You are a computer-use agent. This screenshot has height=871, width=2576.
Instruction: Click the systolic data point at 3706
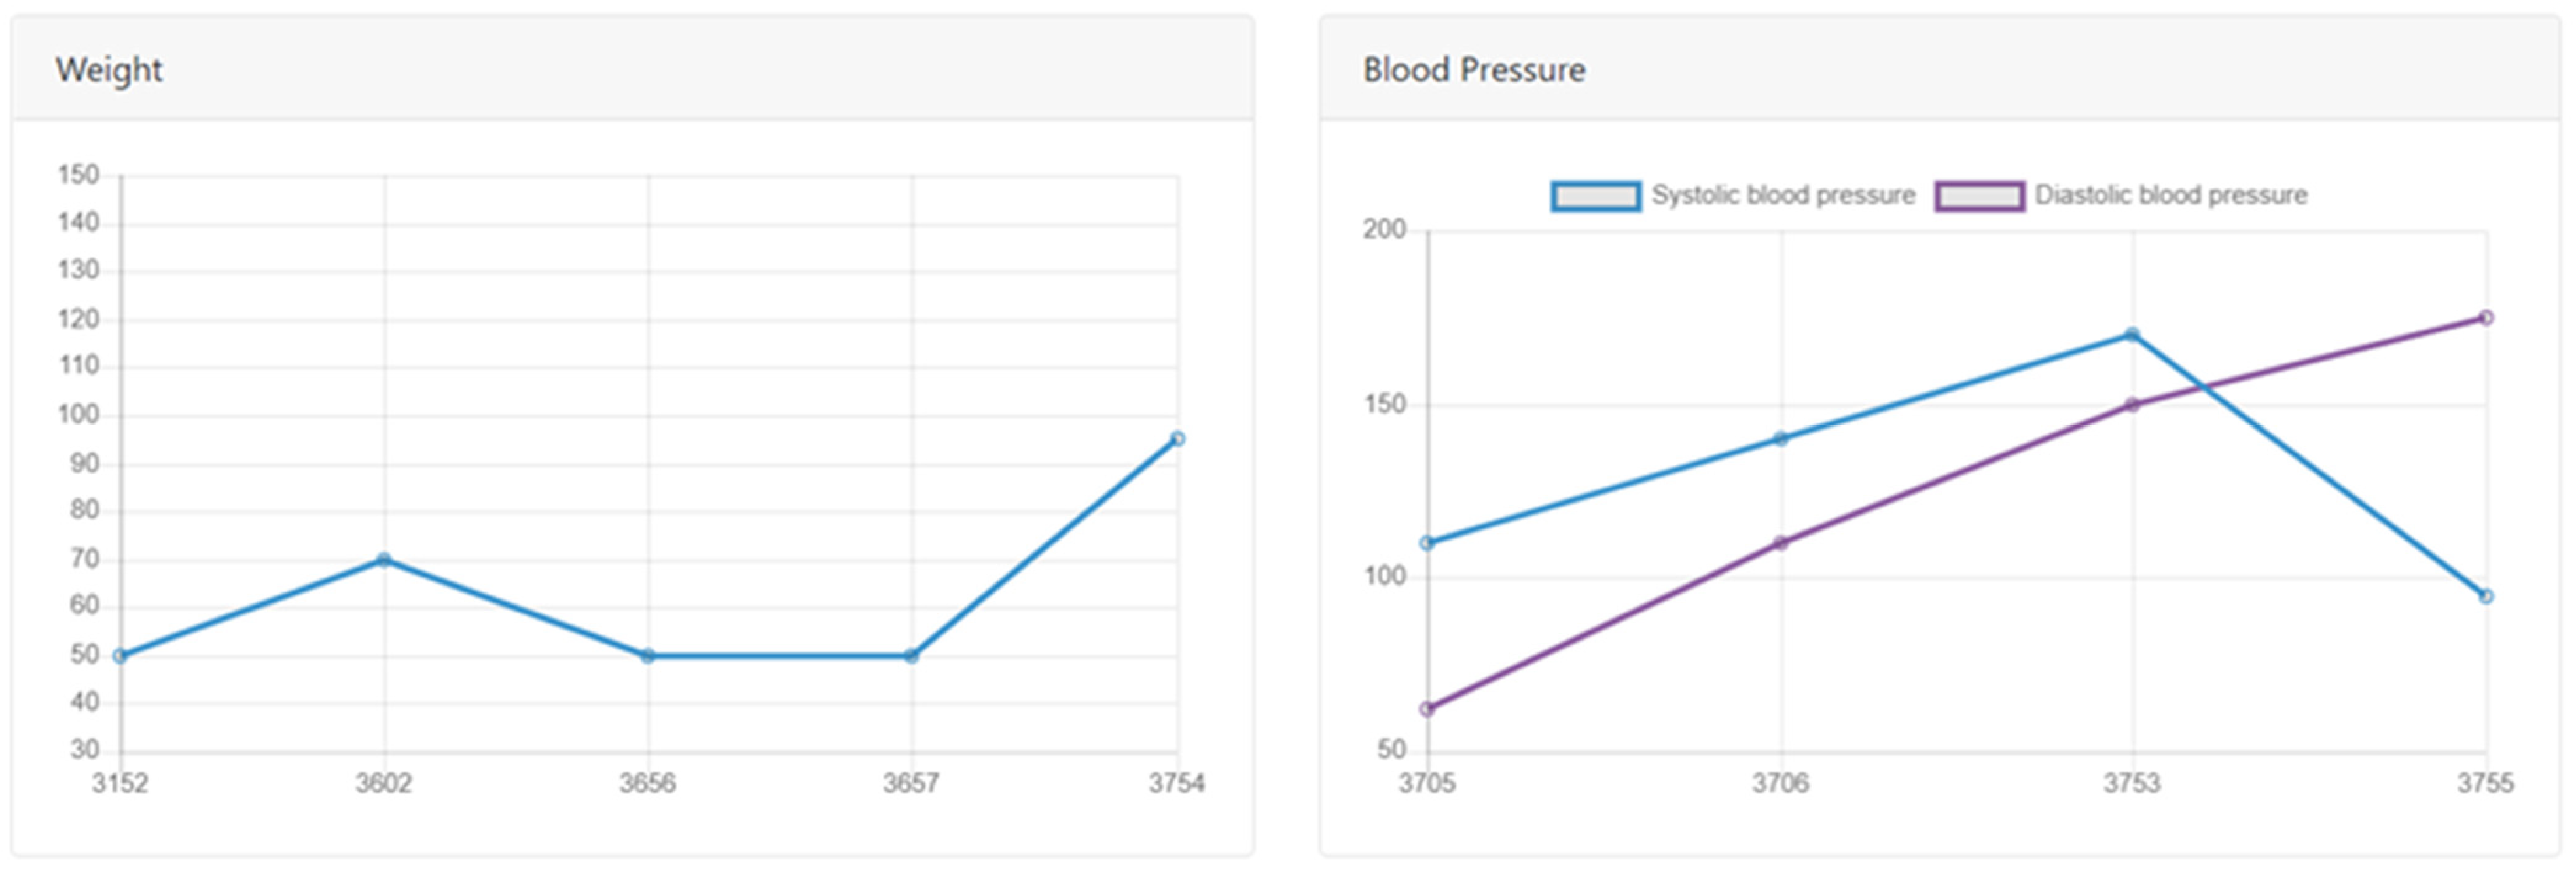[x=1781, y=439]
